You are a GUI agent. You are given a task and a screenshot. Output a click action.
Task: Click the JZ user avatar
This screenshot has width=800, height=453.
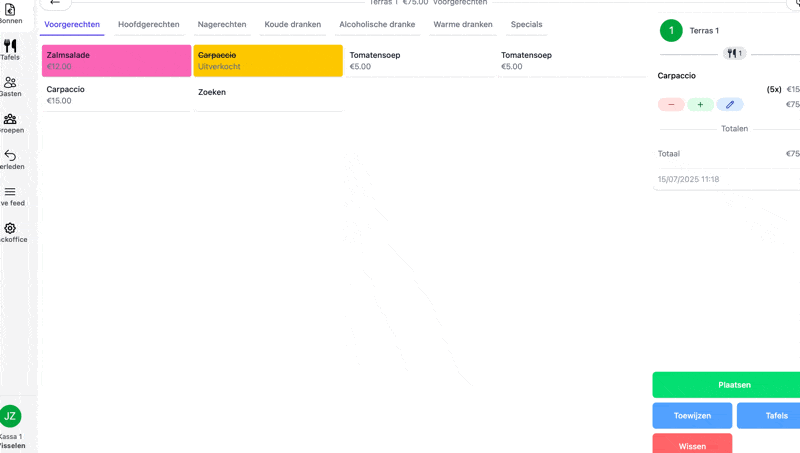(10, 416)
